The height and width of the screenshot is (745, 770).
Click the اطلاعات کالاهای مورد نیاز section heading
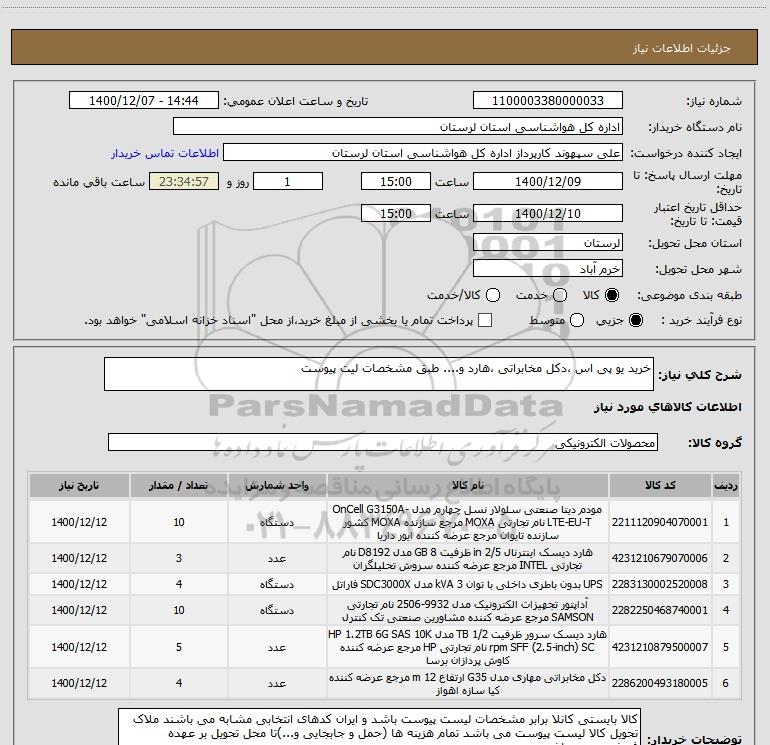[x=668, y=407]
